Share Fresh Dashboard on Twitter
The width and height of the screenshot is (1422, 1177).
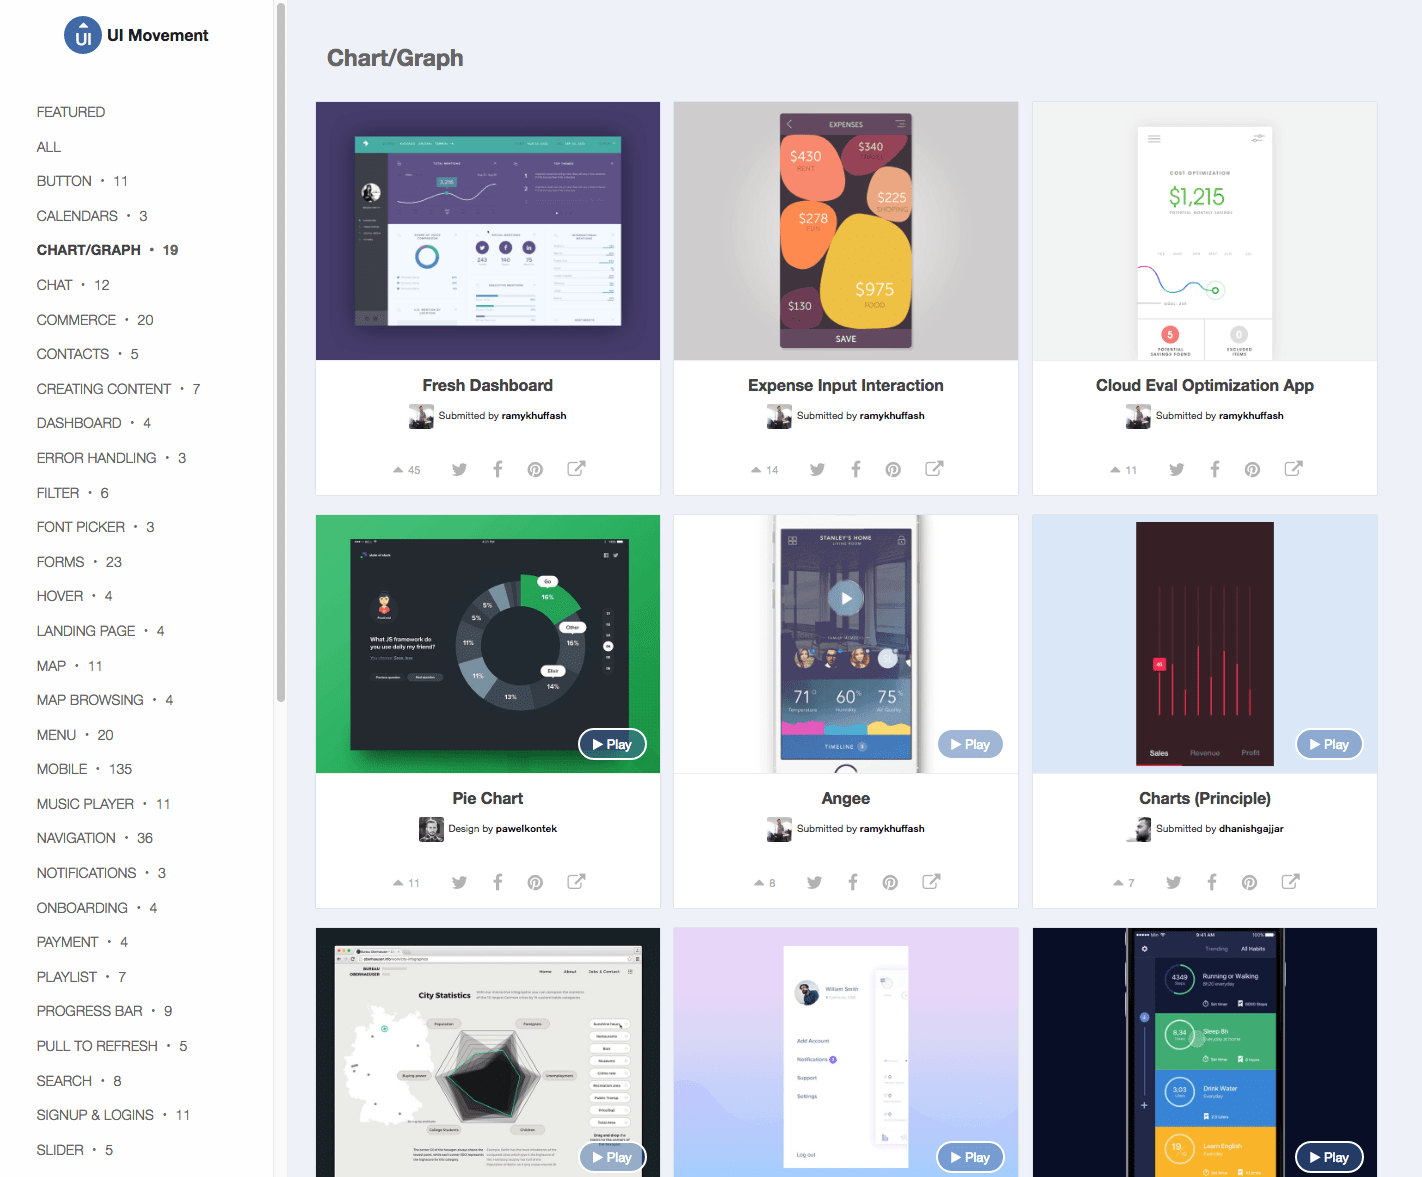(x=459, y=468)
